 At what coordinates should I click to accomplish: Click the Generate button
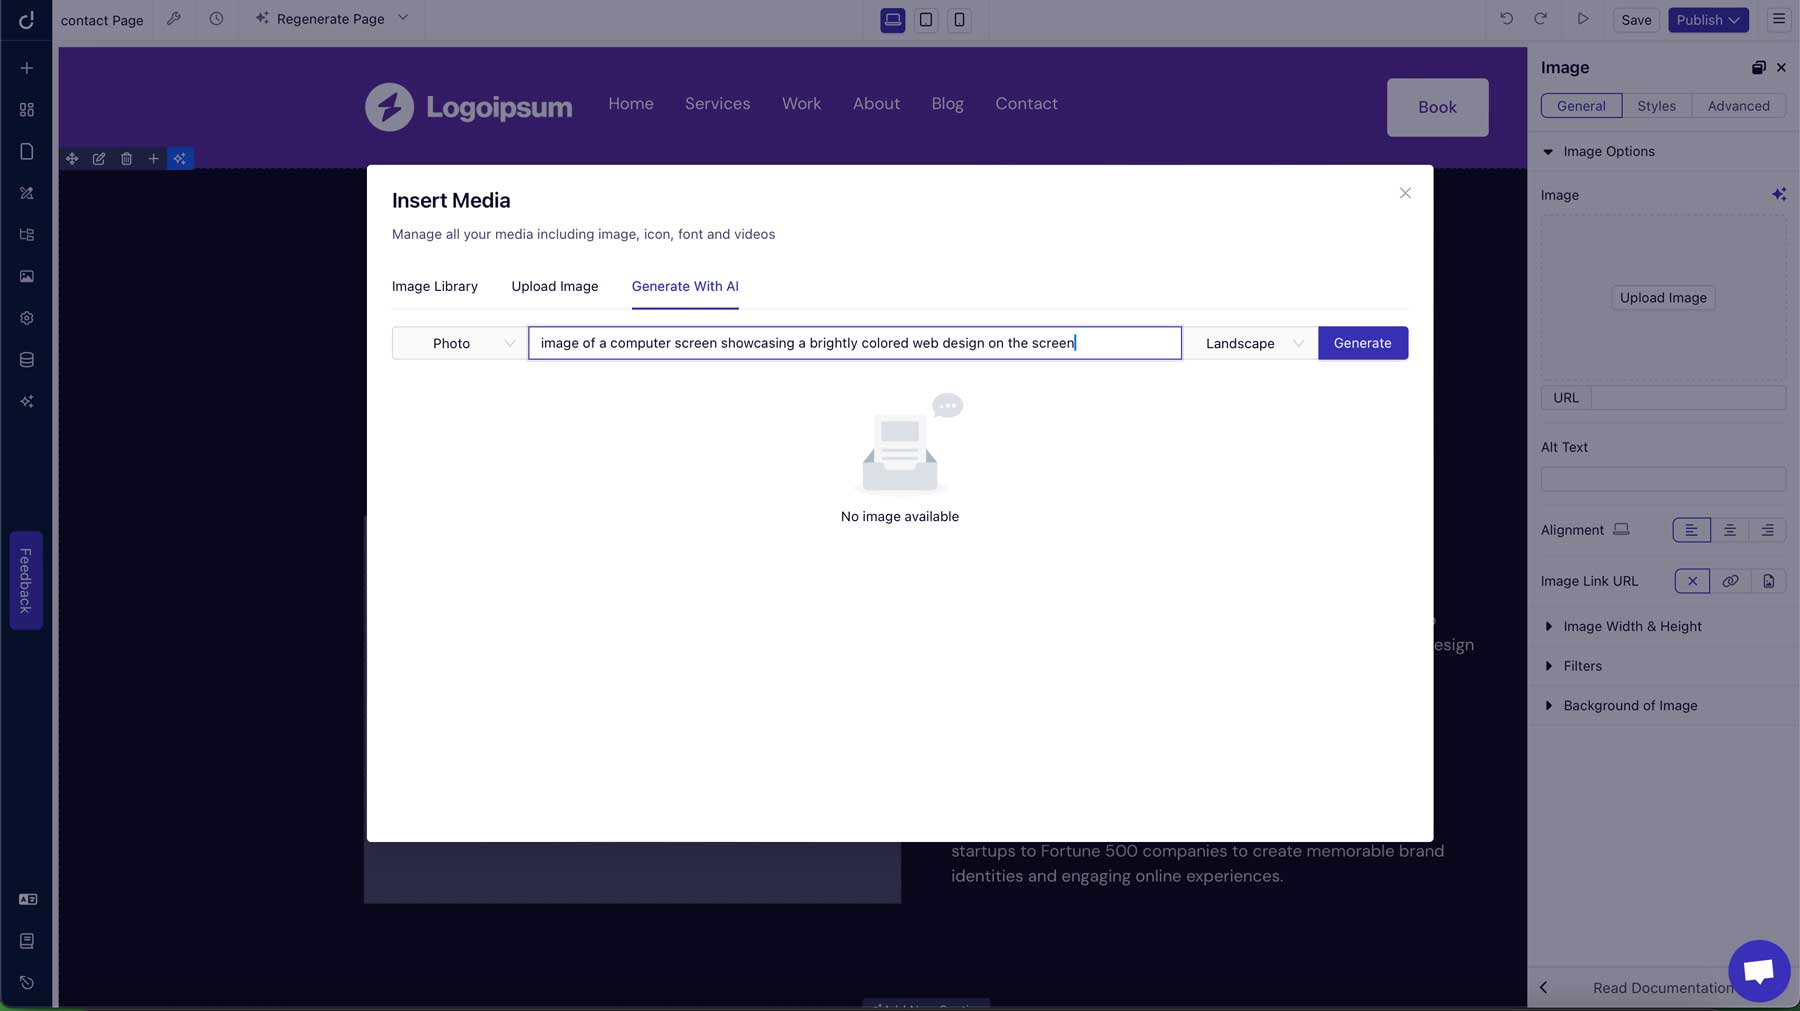click(1362, 343)
